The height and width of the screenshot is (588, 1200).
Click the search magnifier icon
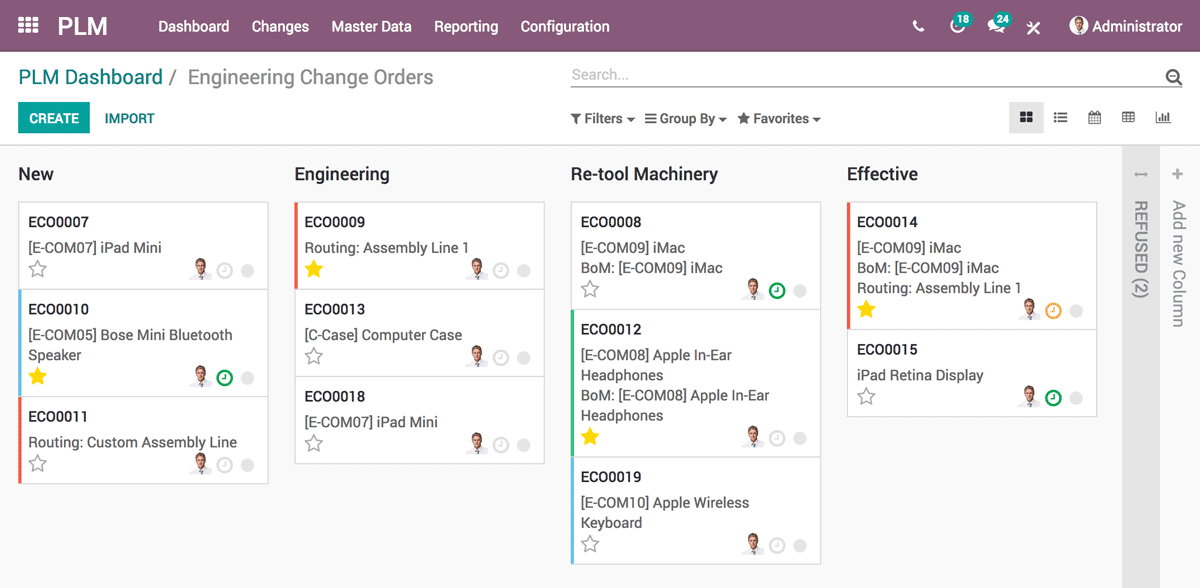1172,75
